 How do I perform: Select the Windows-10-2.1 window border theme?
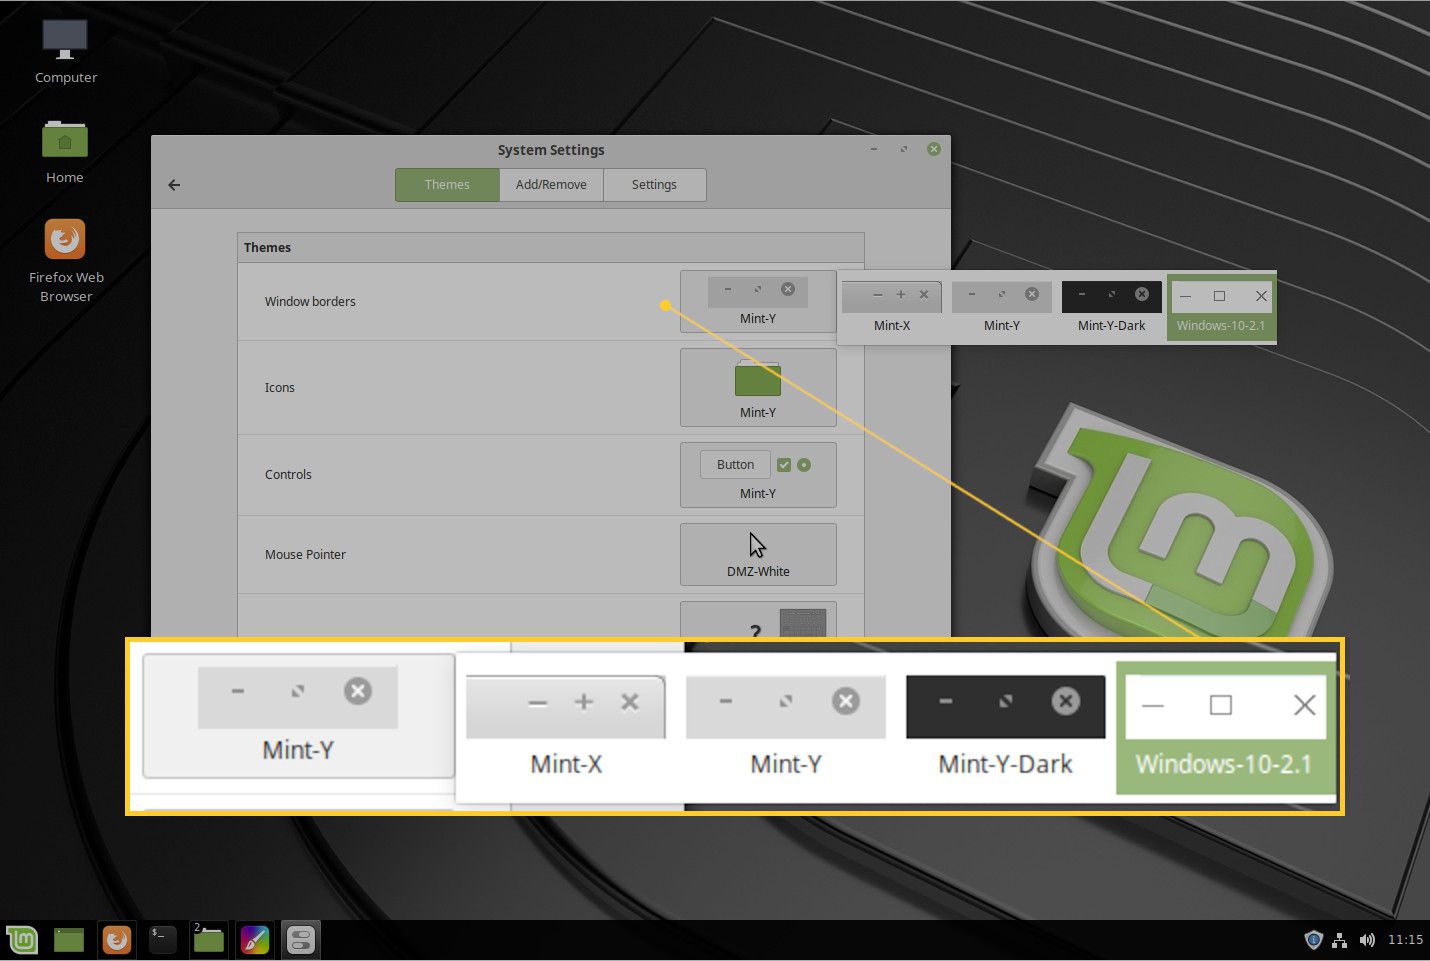click(1221, 308)
